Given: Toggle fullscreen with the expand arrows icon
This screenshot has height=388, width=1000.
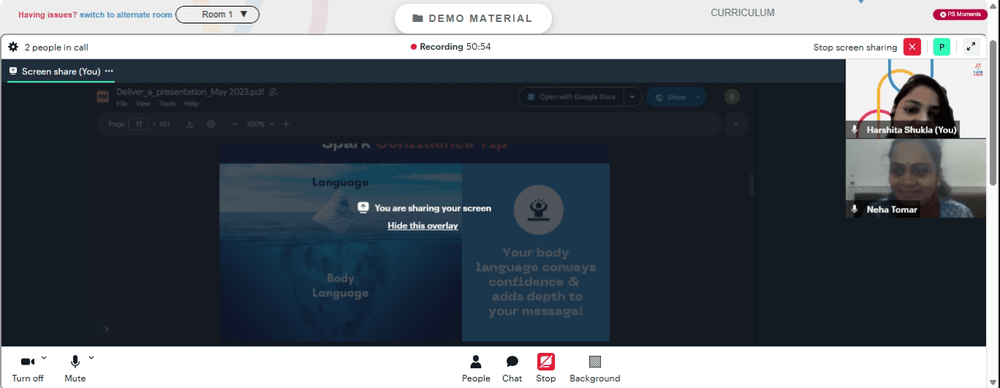Looking at the screenshot, I should pos(971,47).
